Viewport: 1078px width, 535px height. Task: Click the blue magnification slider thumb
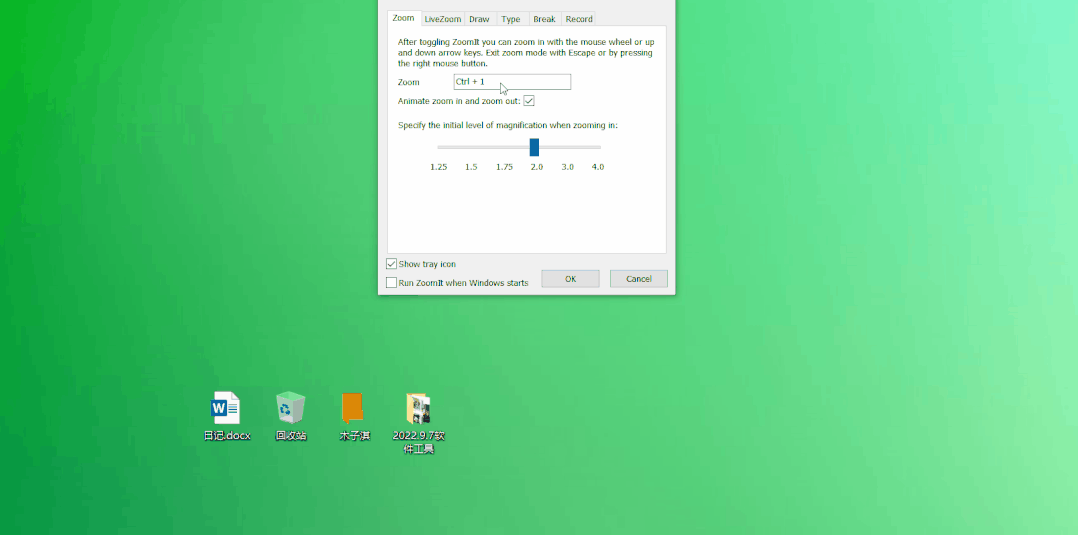tap(534, 147)
